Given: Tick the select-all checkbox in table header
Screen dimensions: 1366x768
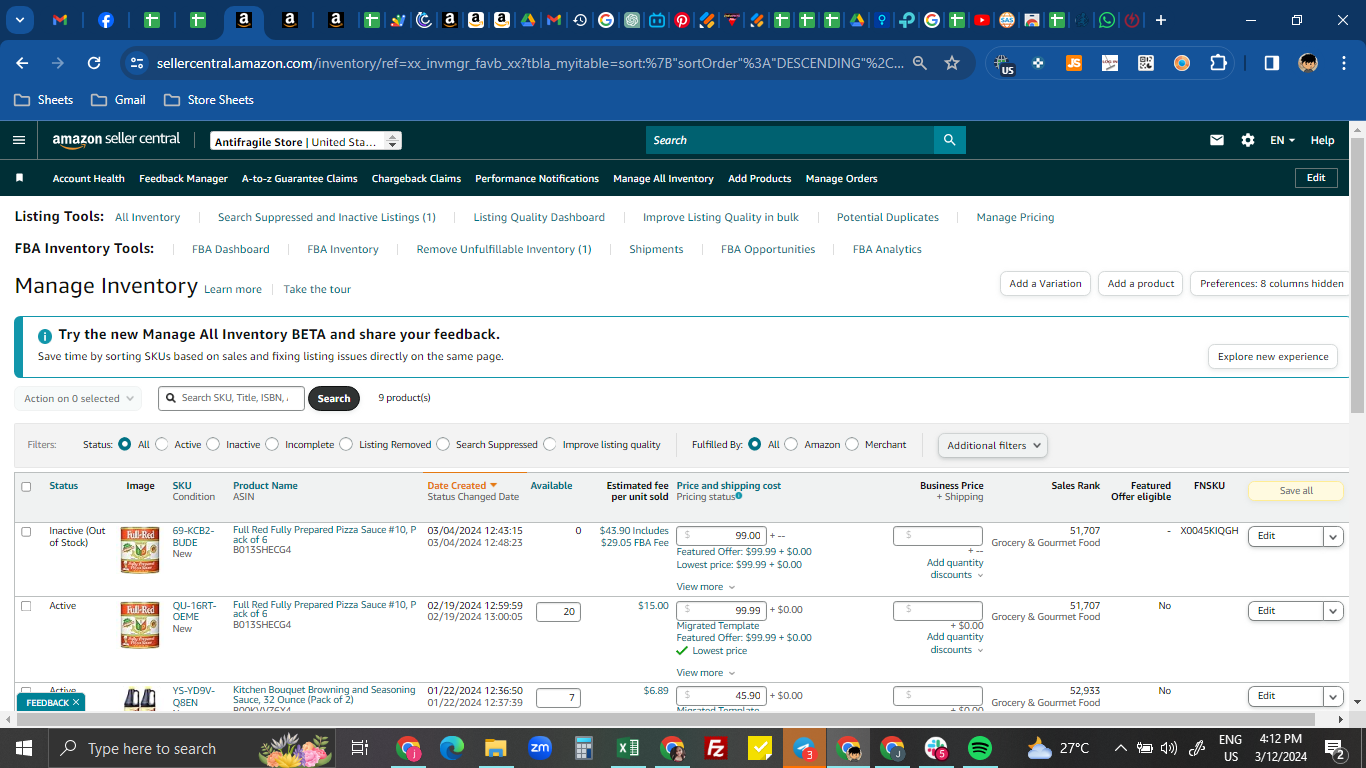Looking at the screenshot, I should [x=26, y=486].
